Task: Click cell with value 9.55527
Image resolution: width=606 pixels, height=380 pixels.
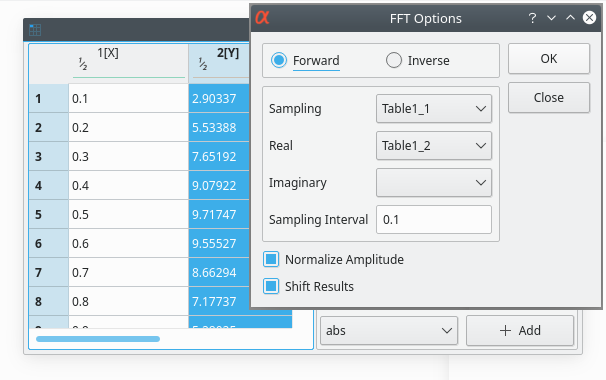Action: point(219,244)
